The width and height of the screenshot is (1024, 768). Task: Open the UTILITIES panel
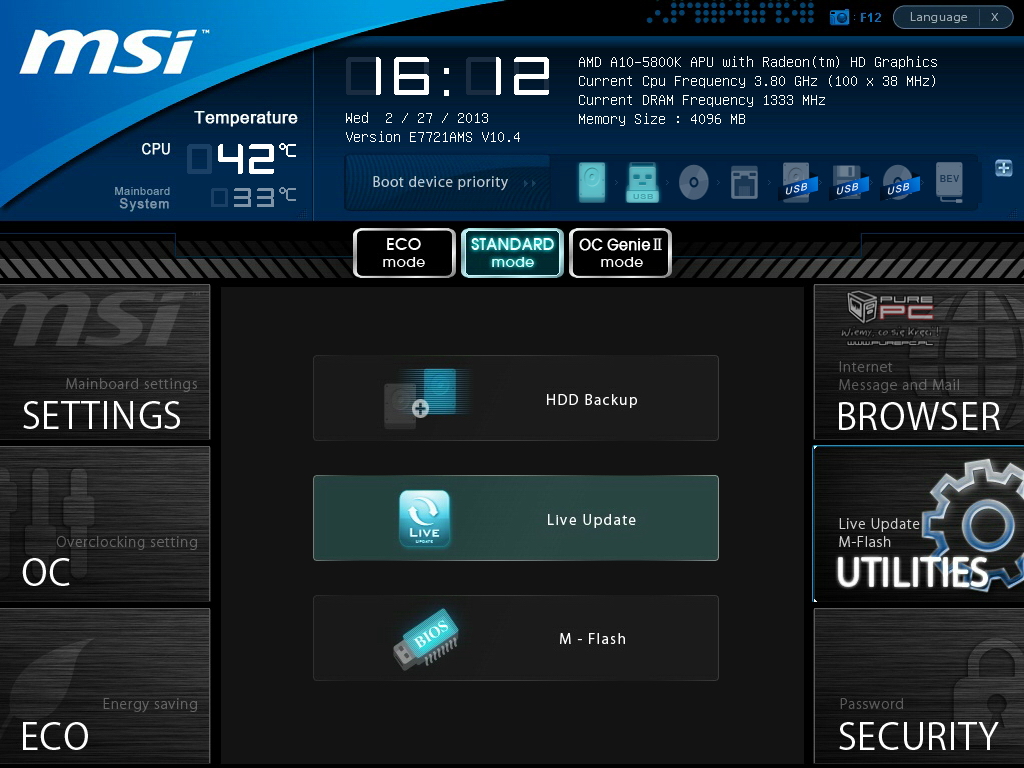click(919, 524)
